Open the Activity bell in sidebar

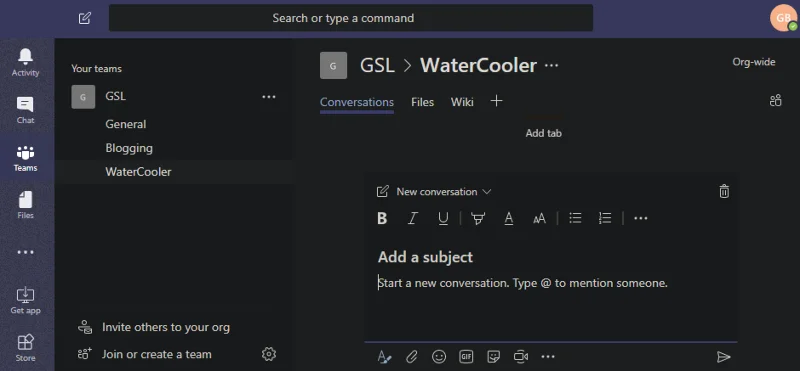[x=26, y=62]
